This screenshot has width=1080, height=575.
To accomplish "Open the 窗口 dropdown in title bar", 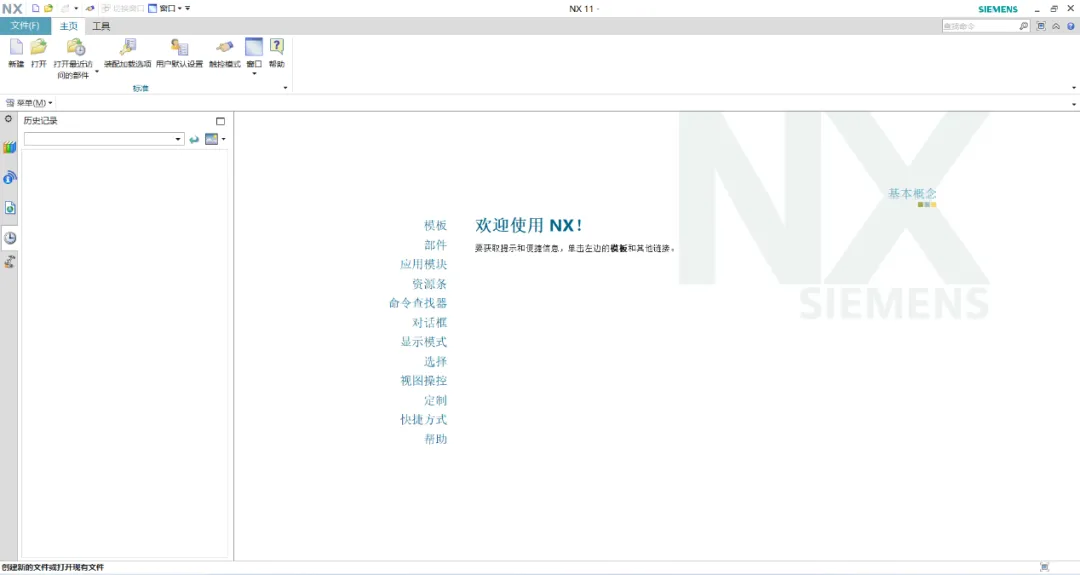I will pos(165,8).
